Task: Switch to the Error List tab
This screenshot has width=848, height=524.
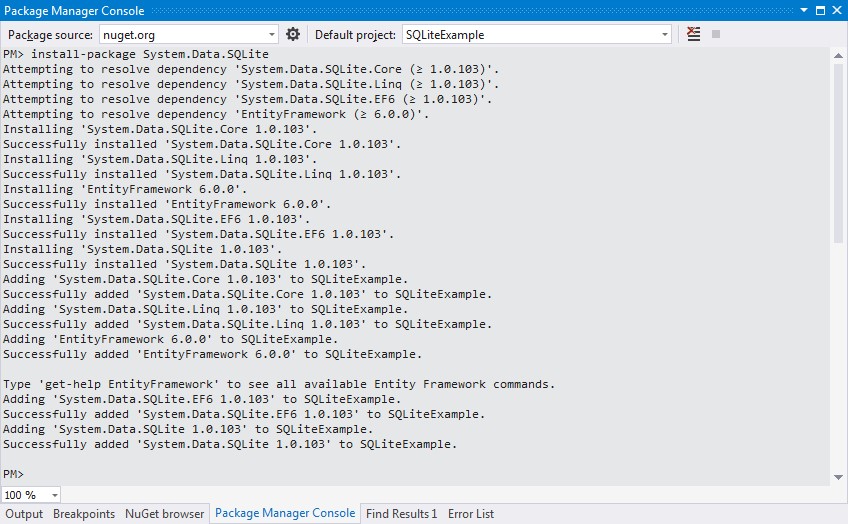Action: [471, 514]
